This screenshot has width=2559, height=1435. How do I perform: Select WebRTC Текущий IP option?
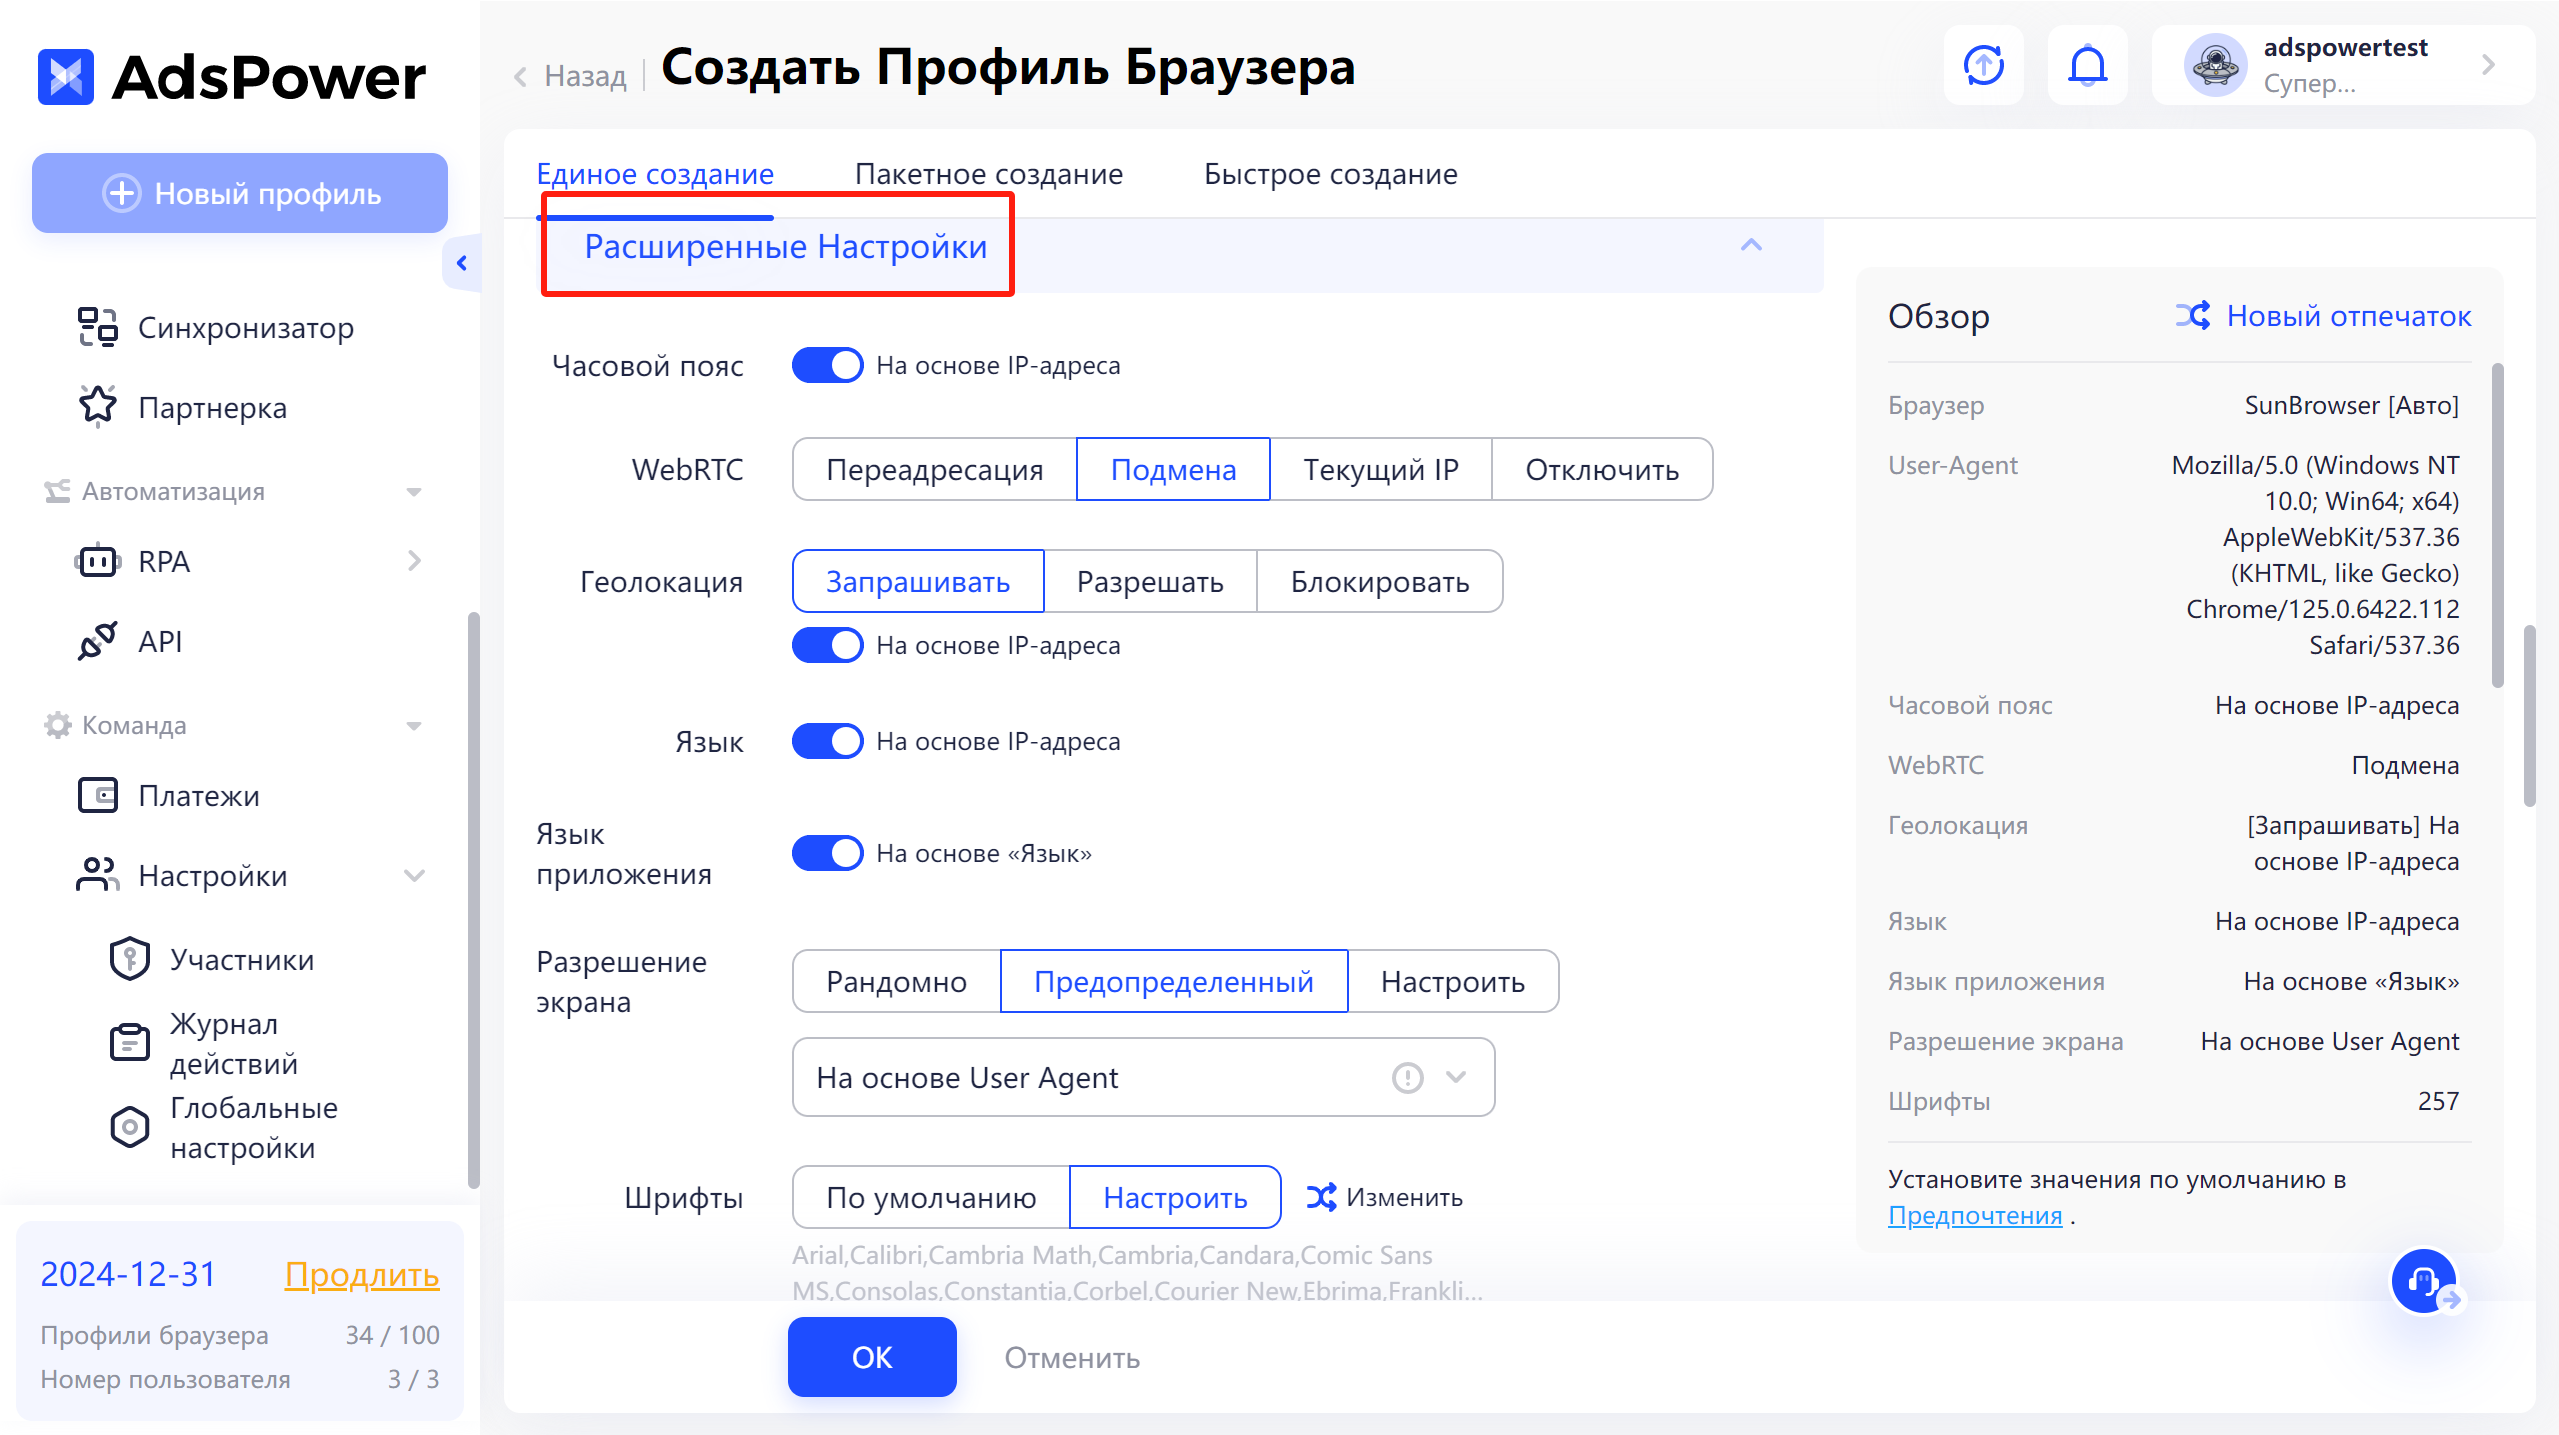click(x=1381, y=469)
